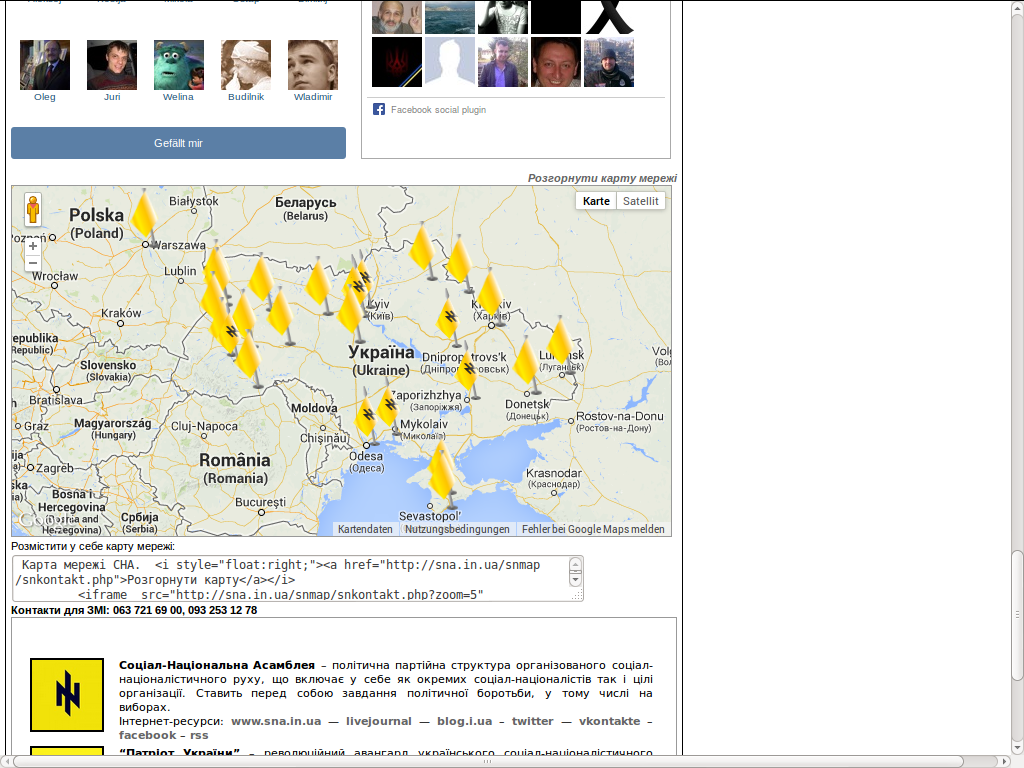
Task: Switch map to Satellit view
Action: click(641, 201)
